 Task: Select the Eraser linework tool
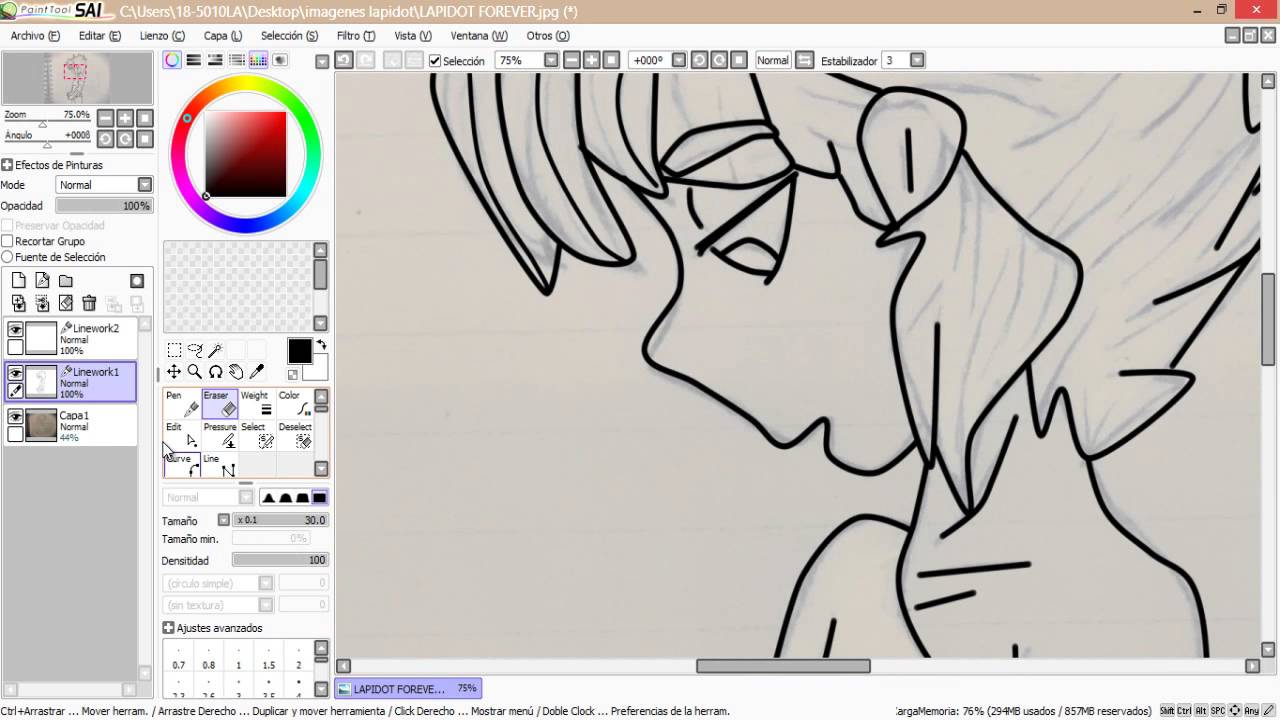[220, 403]
